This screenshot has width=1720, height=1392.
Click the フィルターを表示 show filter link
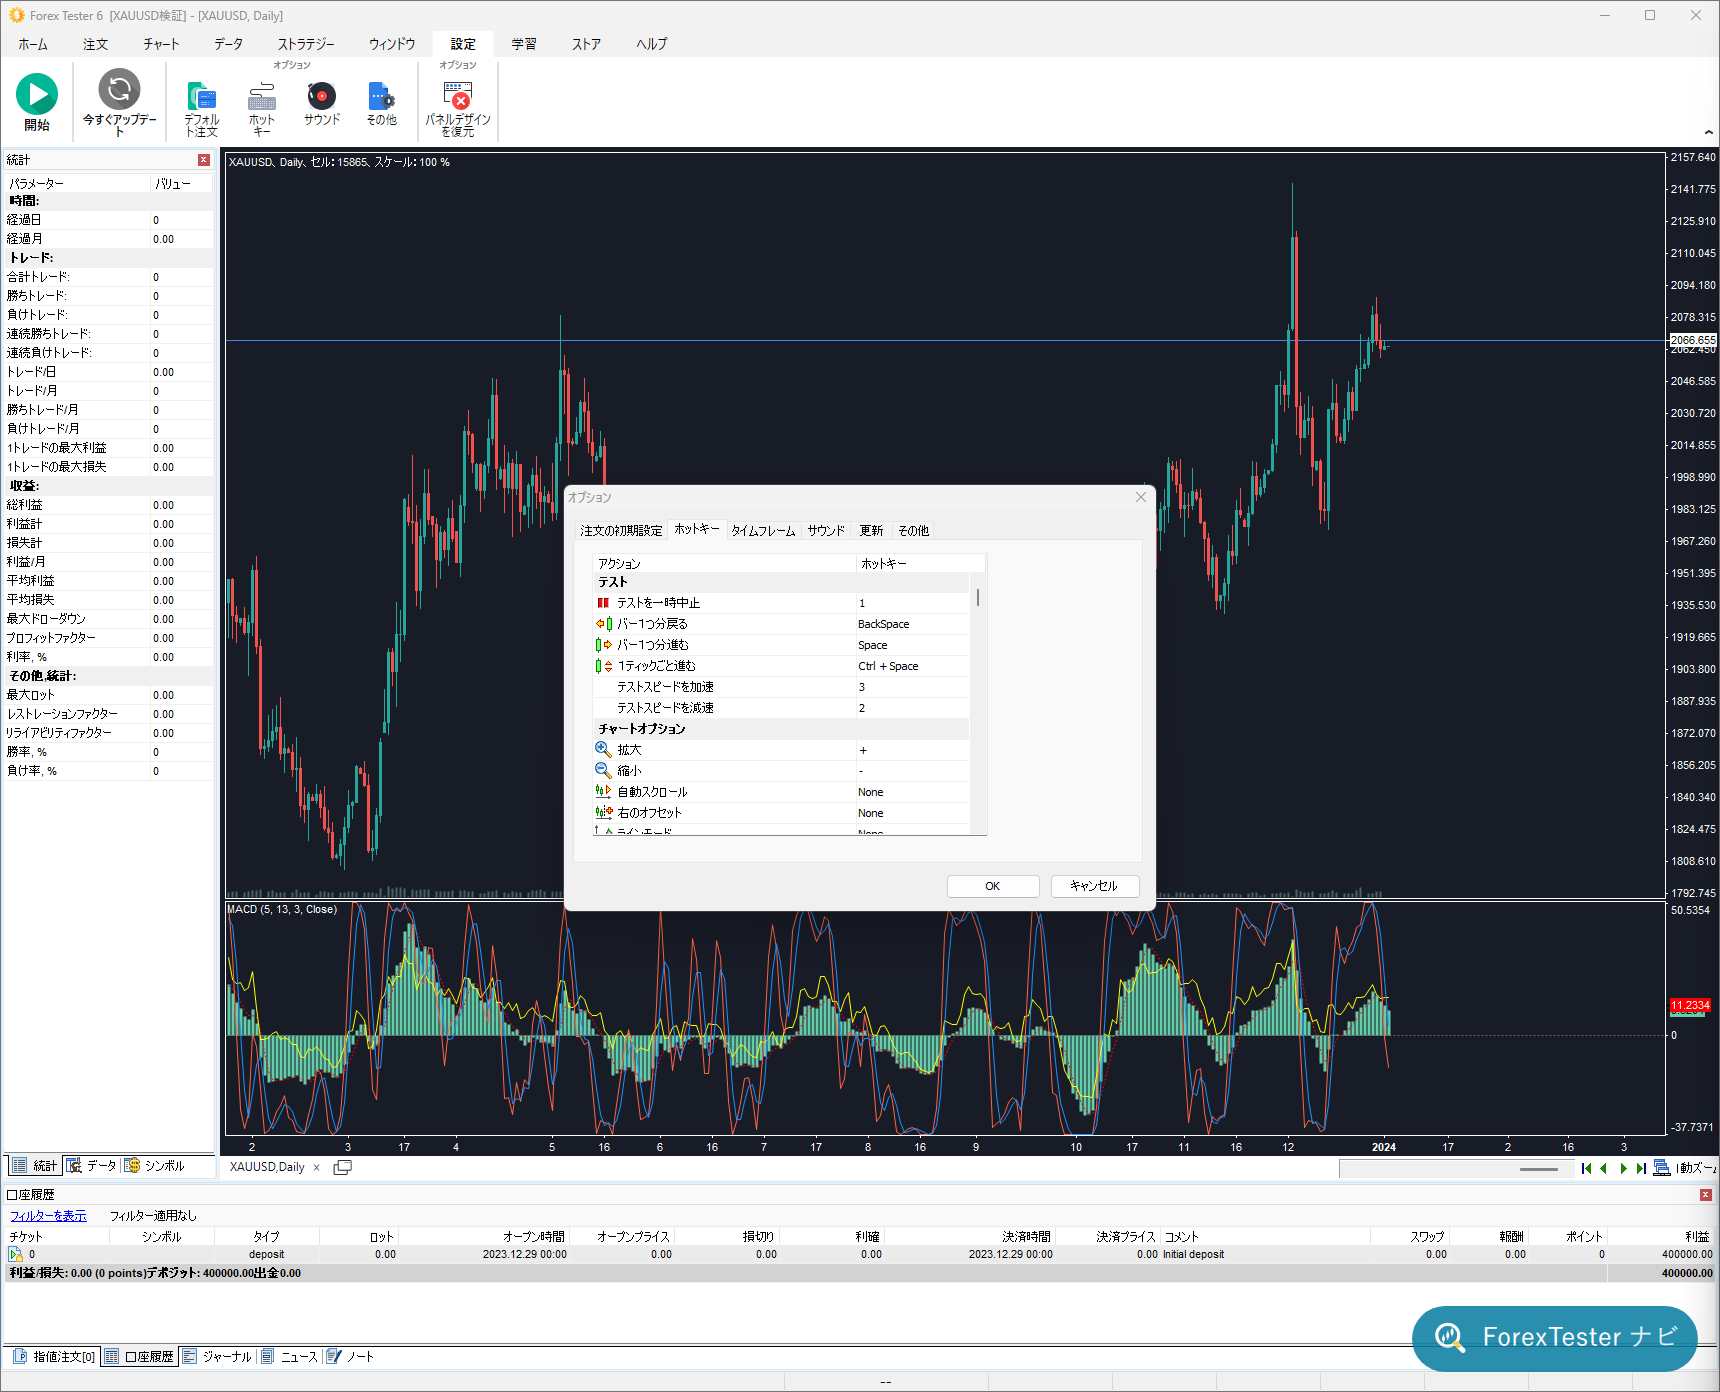[x=48, y=1216]
